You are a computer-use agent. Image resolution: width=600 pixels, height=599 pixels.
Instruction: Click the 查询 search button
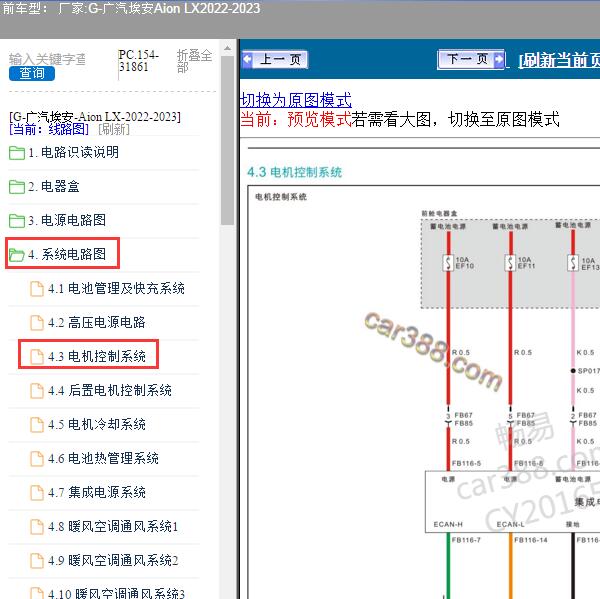coord(32,73)
